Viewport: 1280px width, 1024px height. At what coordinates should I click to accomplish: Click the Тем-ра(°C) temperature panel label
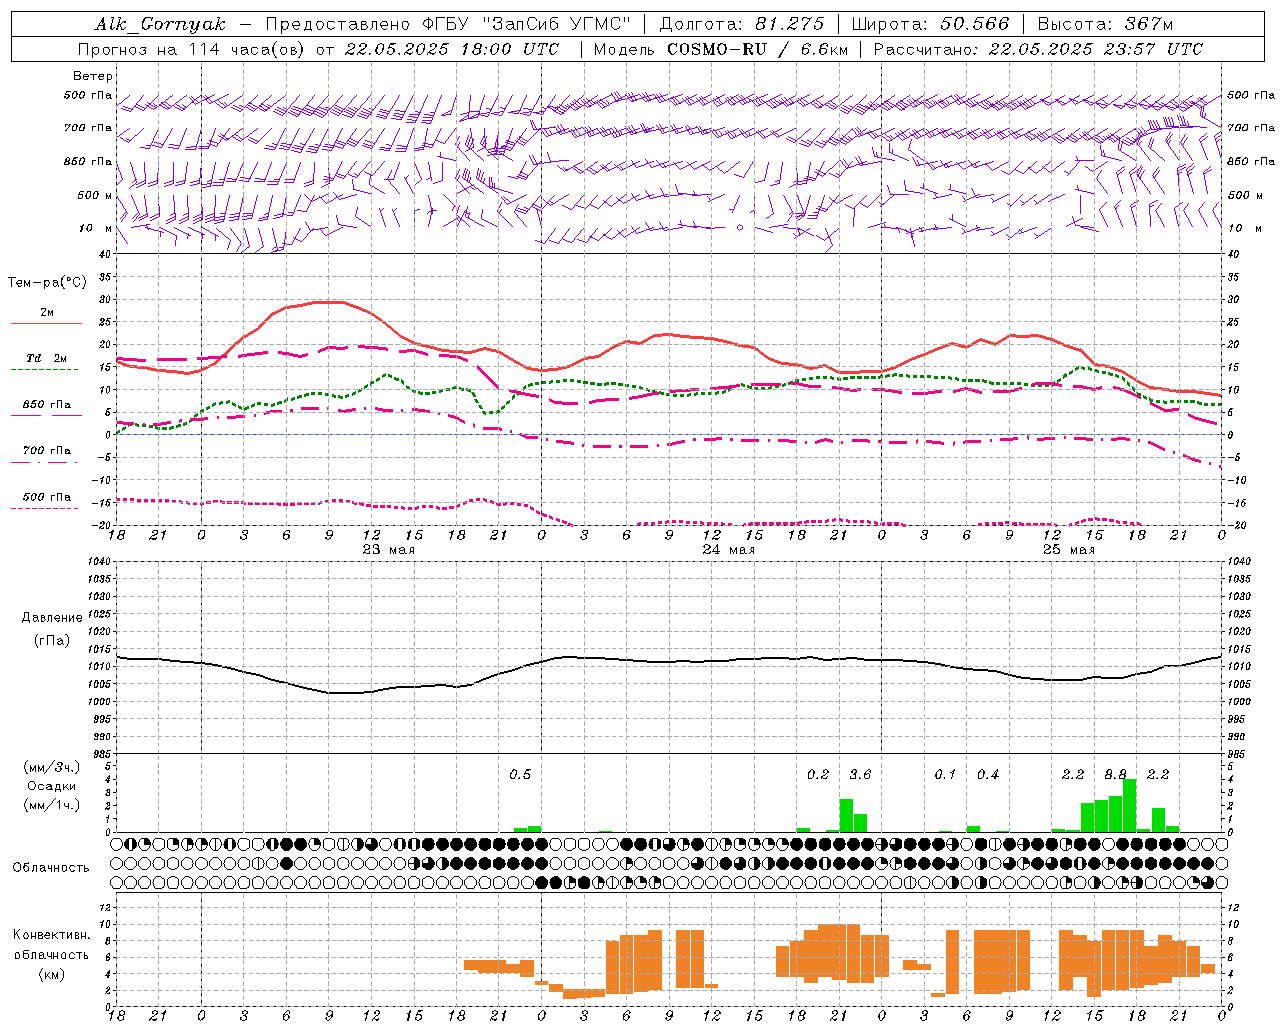pyautogui.click(x=47, y=283)
